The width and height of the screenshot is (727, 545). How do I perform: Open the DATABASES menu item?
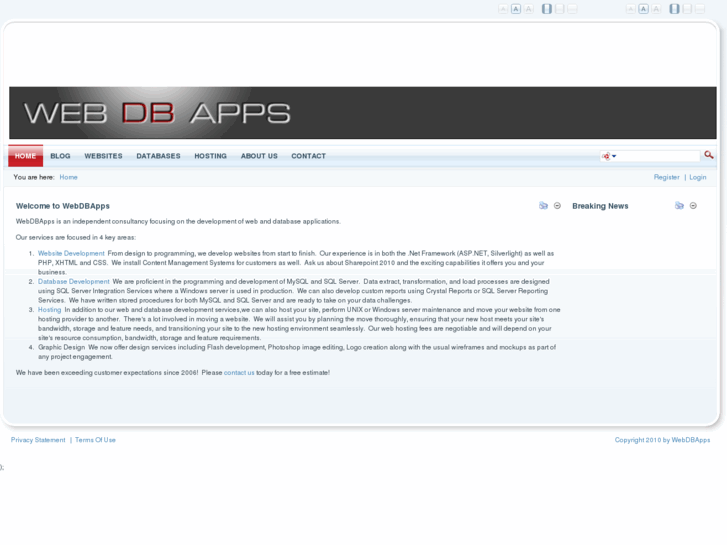pyautogui.click(x=158, y=156)
